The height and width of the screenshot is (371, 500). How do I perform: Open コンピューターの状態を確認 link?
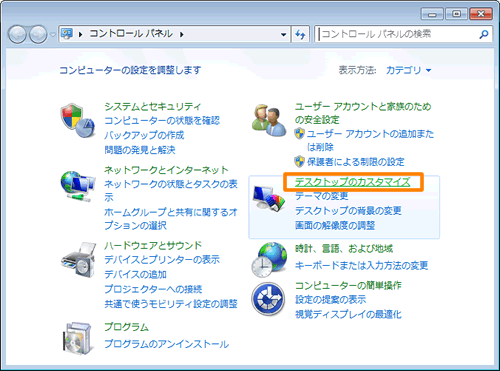coord(162,121)
